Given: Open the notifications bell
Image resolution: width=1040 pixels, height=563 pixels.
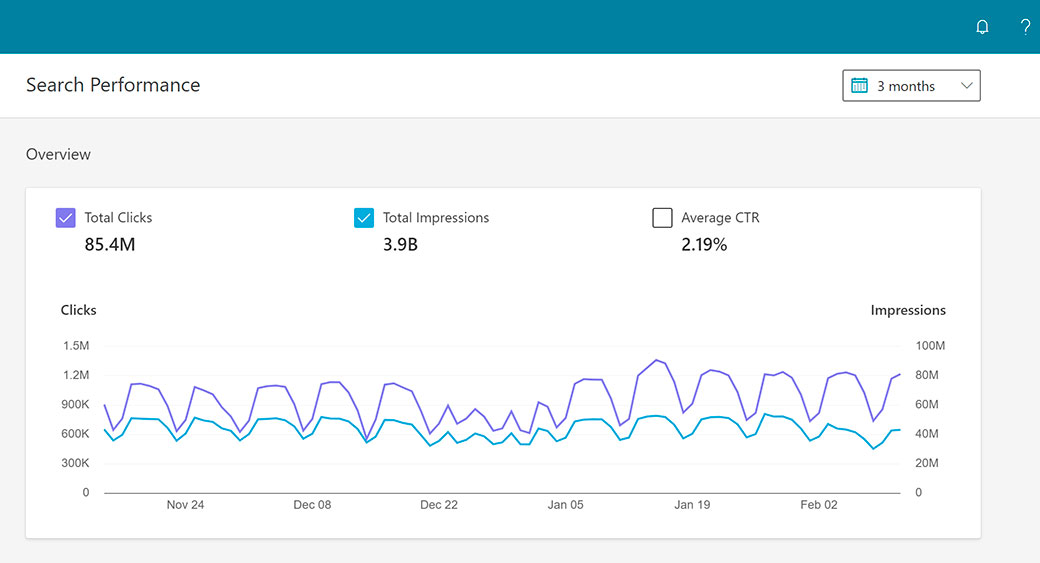Looking at the screenshot, I should tap(982, 27).
